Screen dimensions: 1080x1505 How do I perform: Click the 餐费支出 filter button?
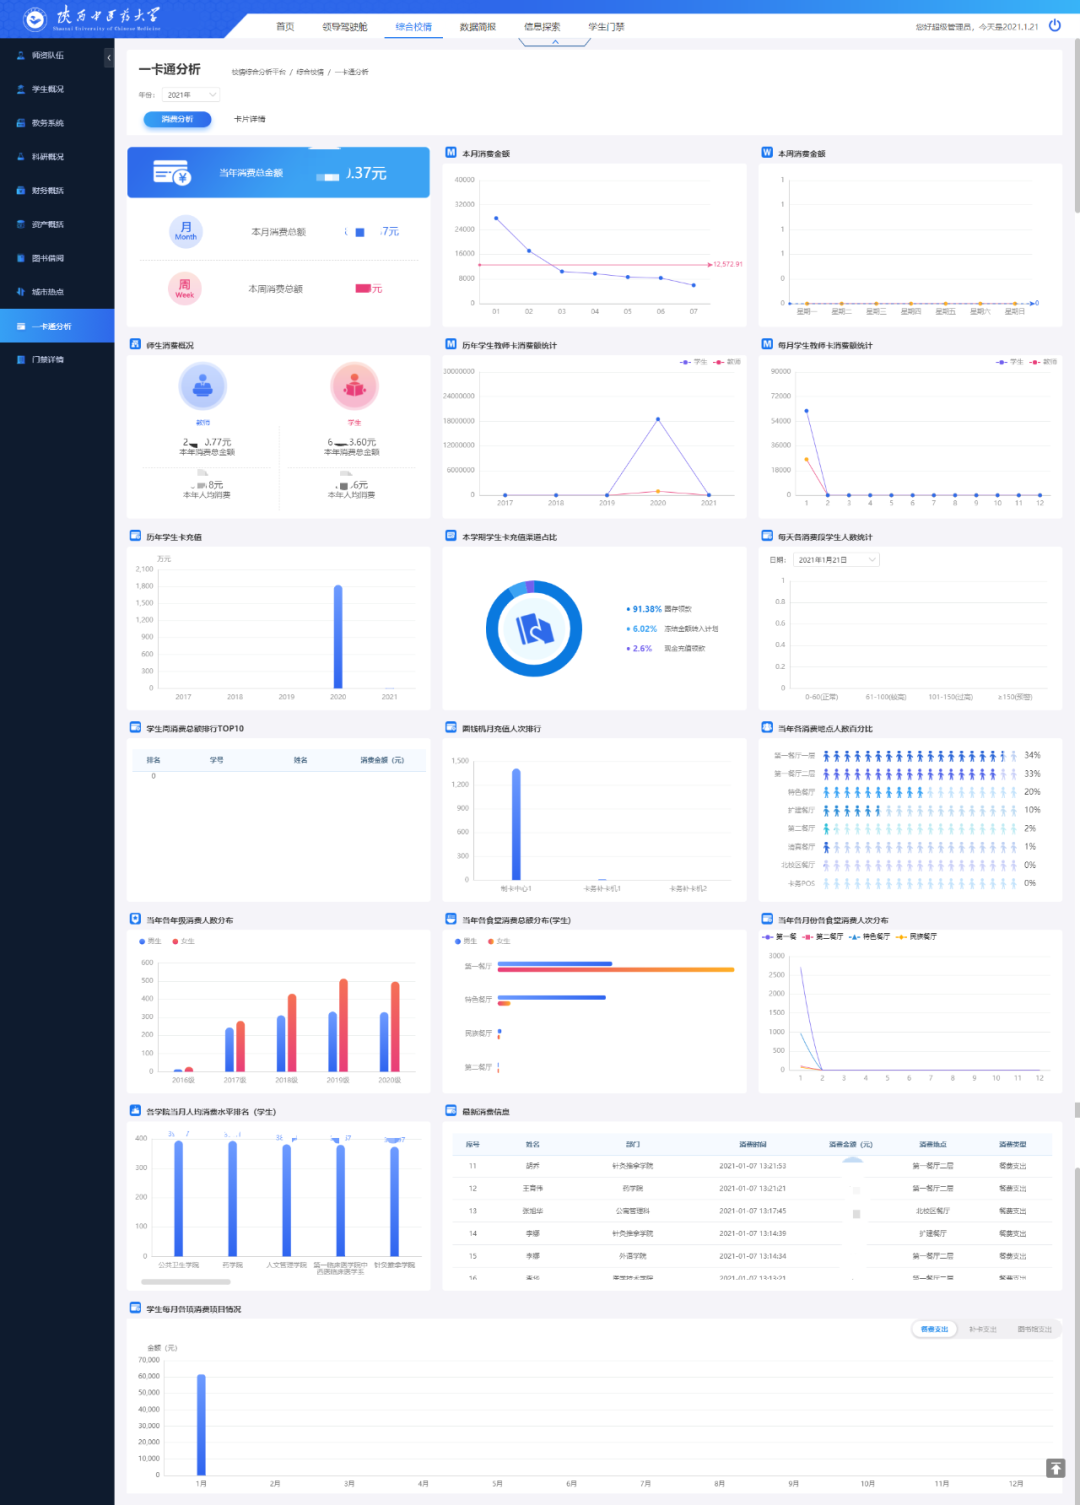934,1329
